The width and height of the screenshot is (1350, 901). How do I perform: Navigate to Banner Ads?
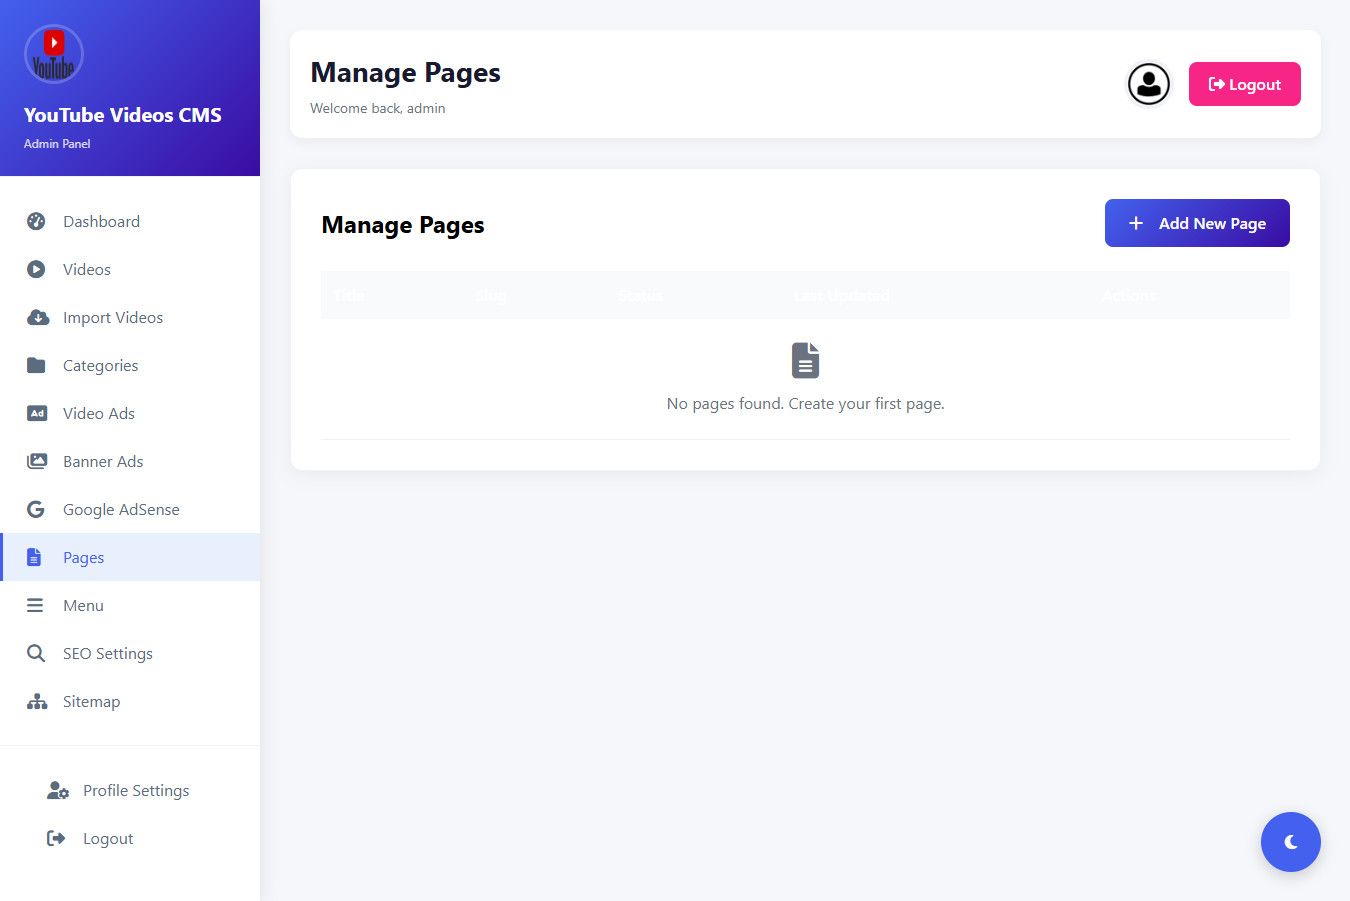(x=130, y=461)
